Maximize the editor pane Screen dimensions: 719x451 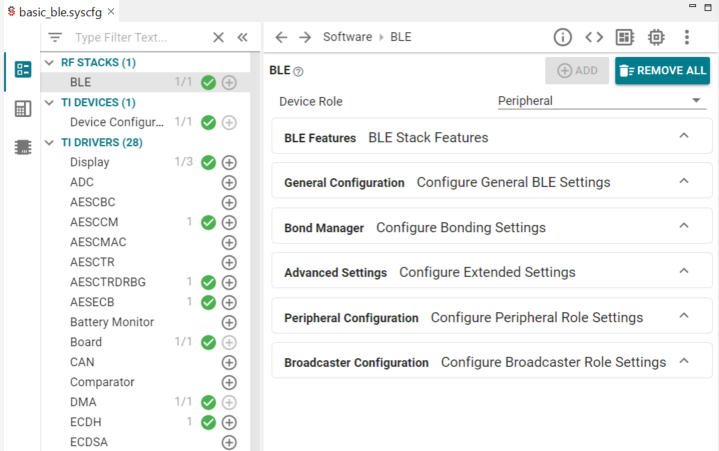point(708,7)
